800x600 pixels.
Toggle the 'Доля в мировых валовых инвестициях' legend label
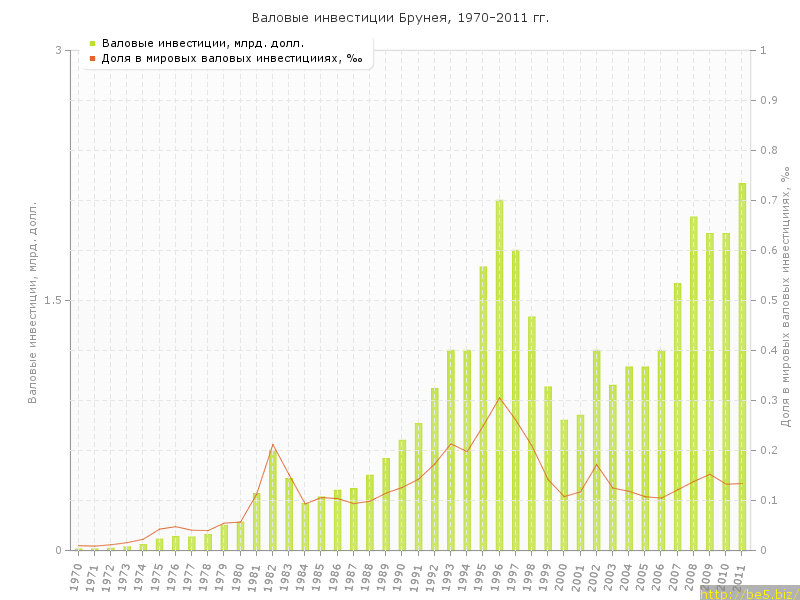[232, 58]
